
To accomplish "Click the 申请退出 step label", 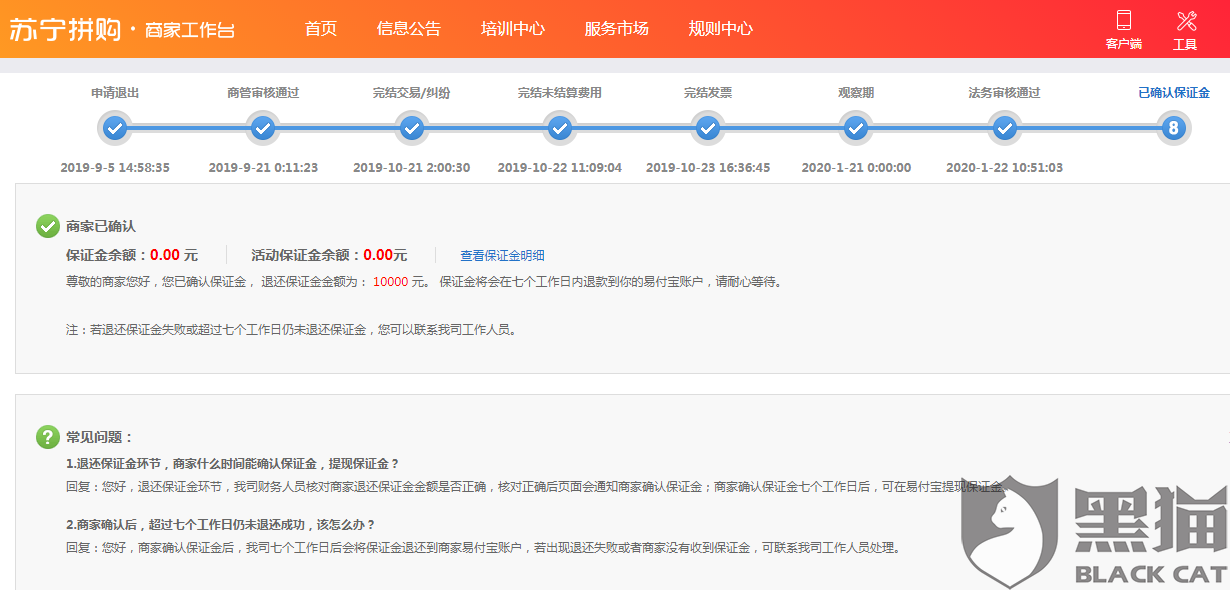I will (115, 93).
